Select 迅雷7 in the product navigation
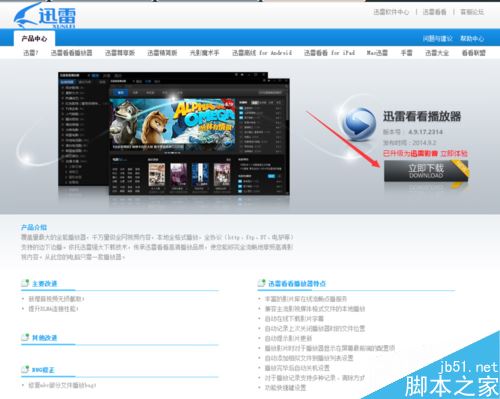 click(x=31, y=53)
